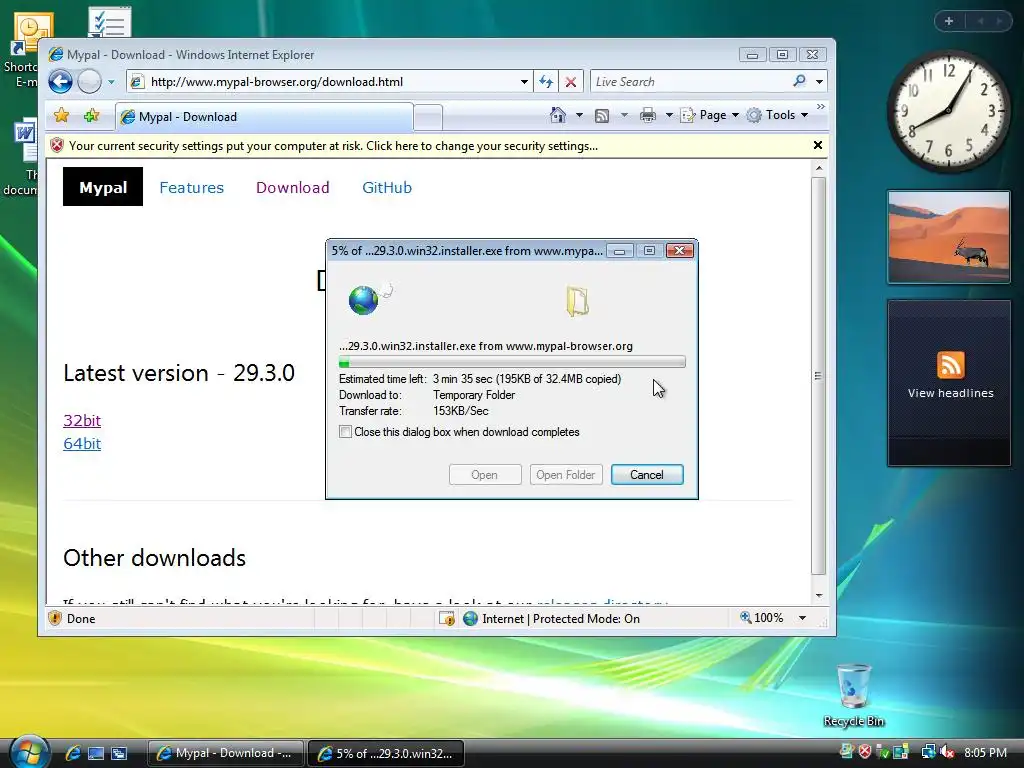Viewport: 1024px width, 768px height.
Task: Click Show Desktop Quick Launch icon
Action: pyautogui.click(x=96, y=753)
